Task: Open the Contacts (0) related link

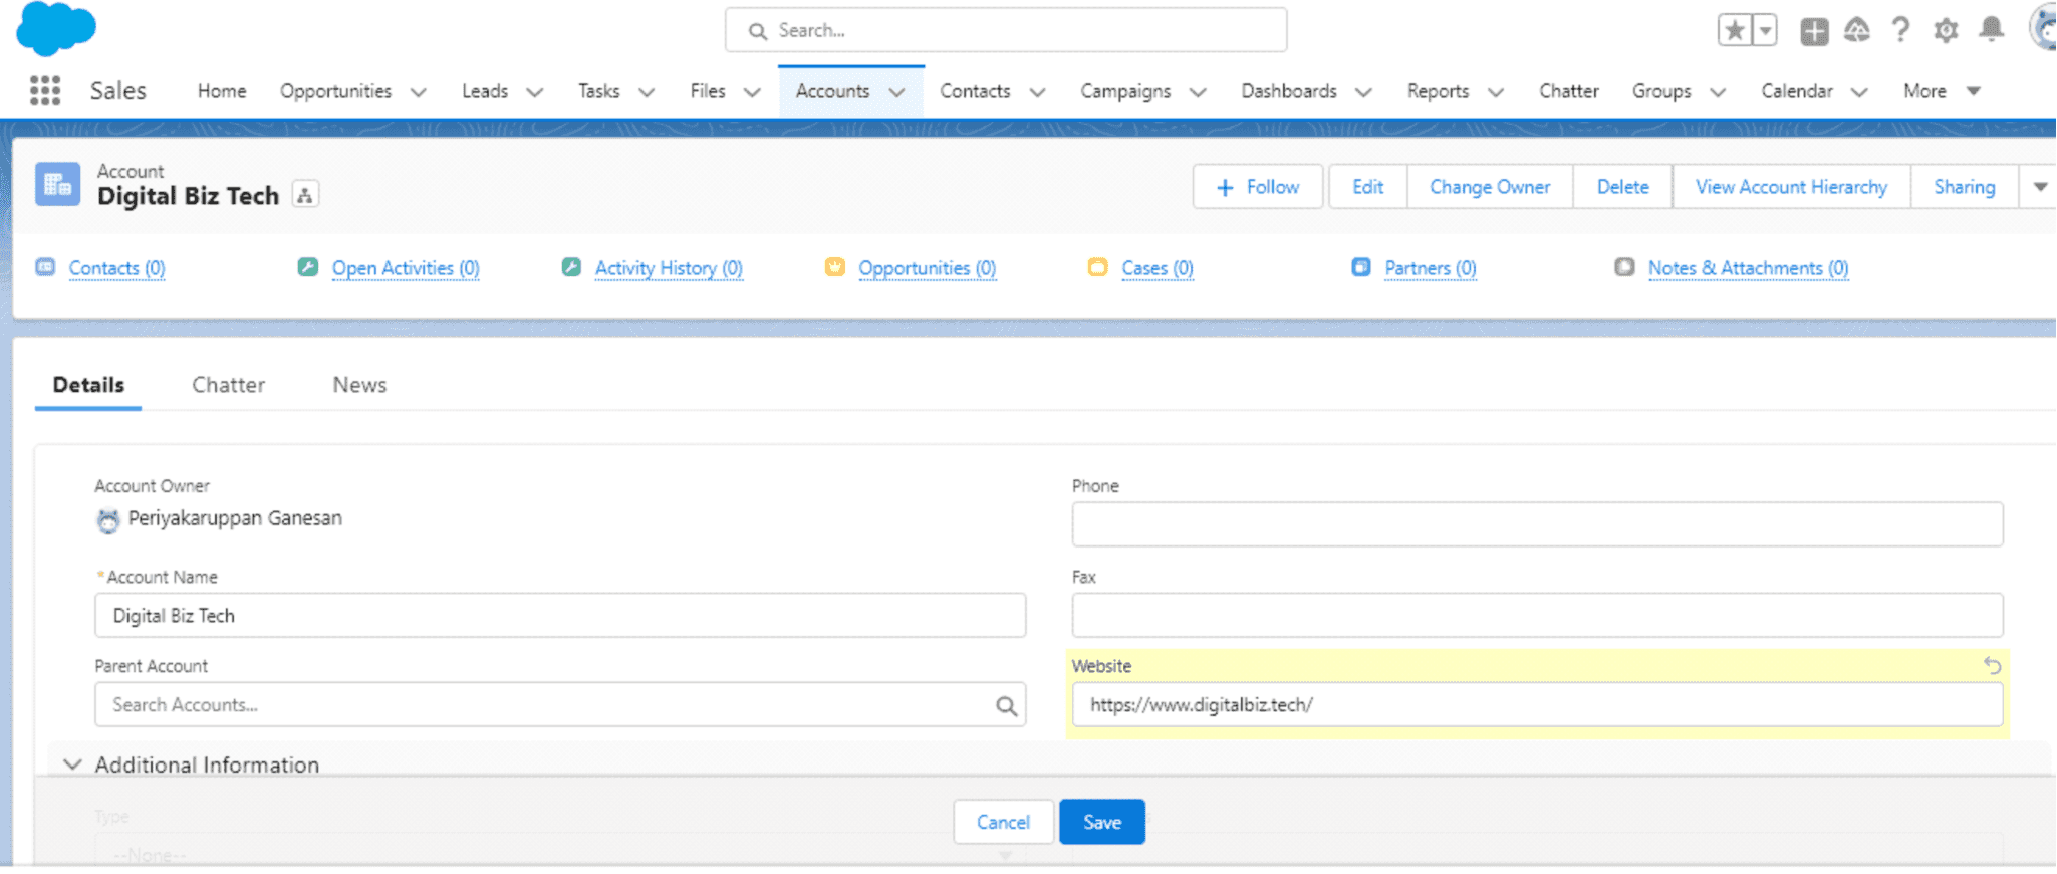Action: click(117, 268)
